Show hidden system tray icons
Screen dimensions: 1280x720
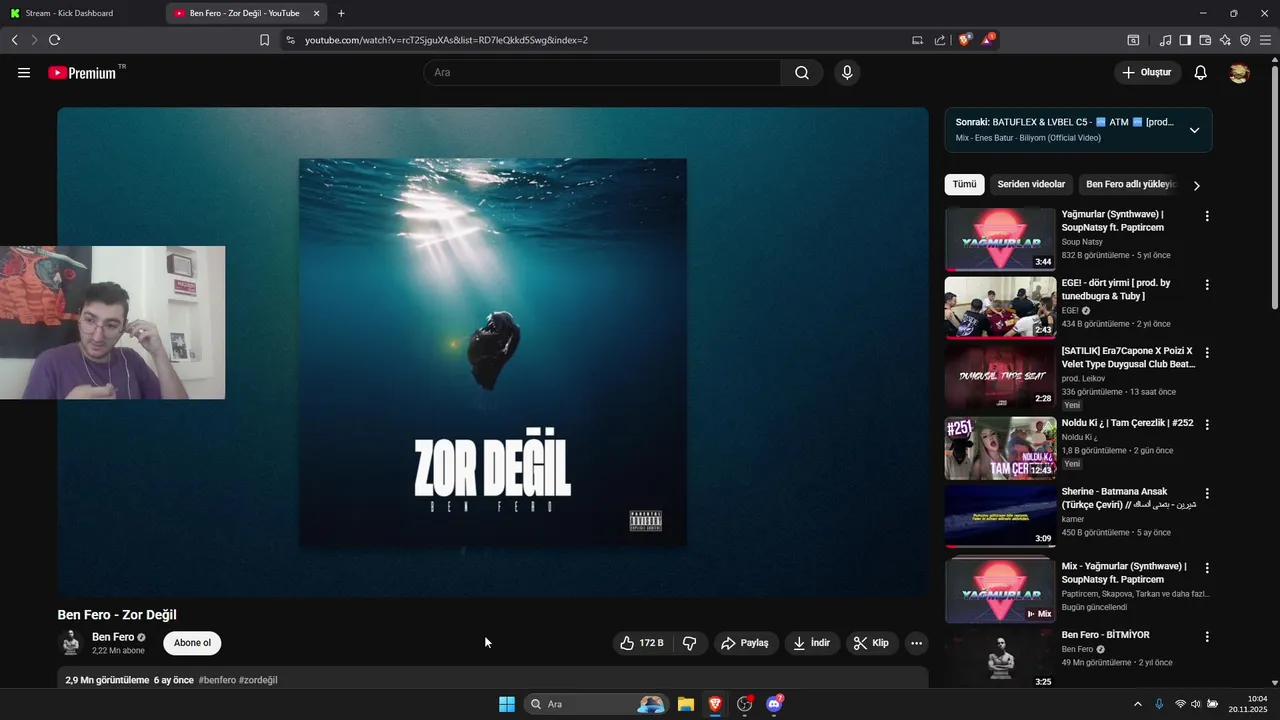pyautogui.click(x=1137, y=704)
